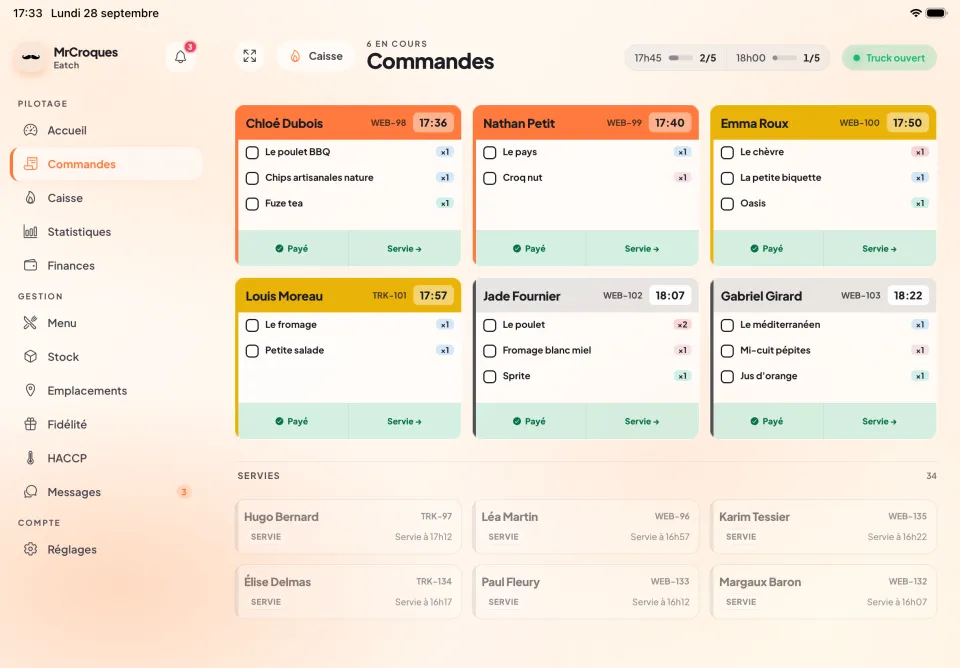This screenshot has width=960, height=668.
Task: Open served order Karim Tessier
Action: pyautogui.click(x=823, y=527)
